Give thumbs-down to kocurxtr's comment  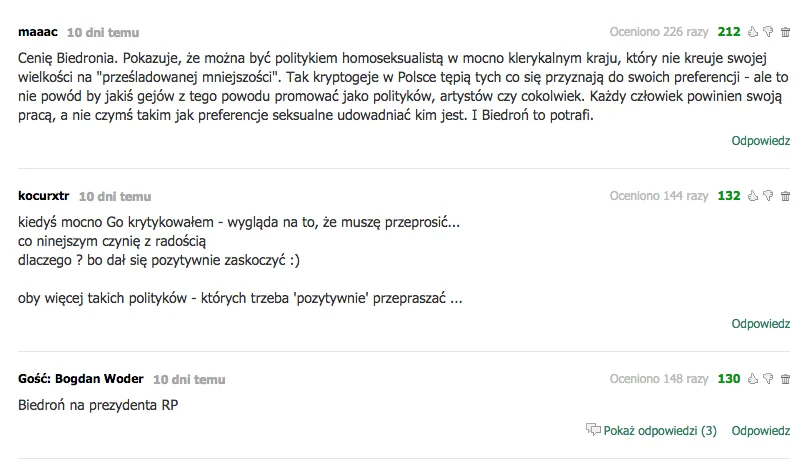[768, 196]
